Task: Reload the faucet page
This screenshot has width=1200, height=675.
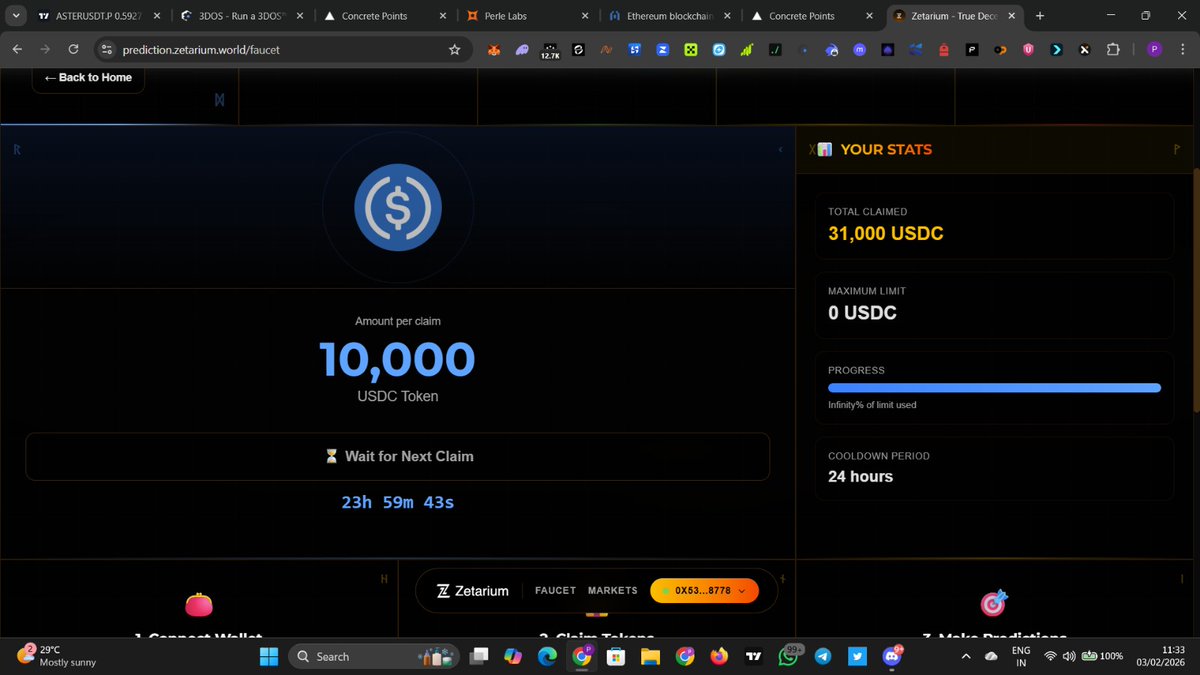Action: (73, 50)
